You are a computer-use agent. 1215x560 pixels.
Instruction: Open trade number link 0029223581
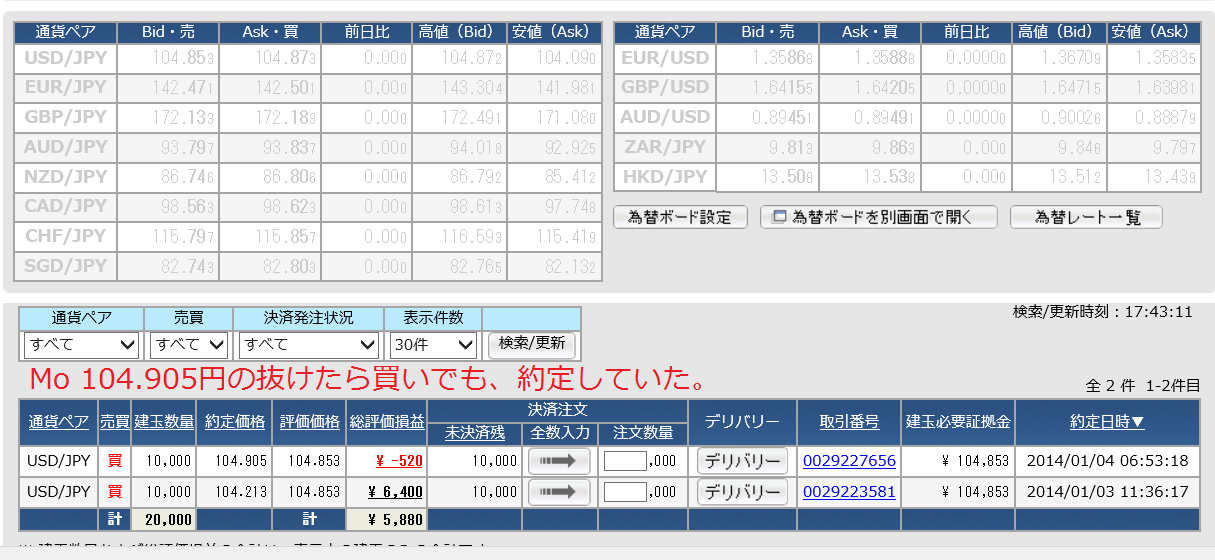click(849, 492)
